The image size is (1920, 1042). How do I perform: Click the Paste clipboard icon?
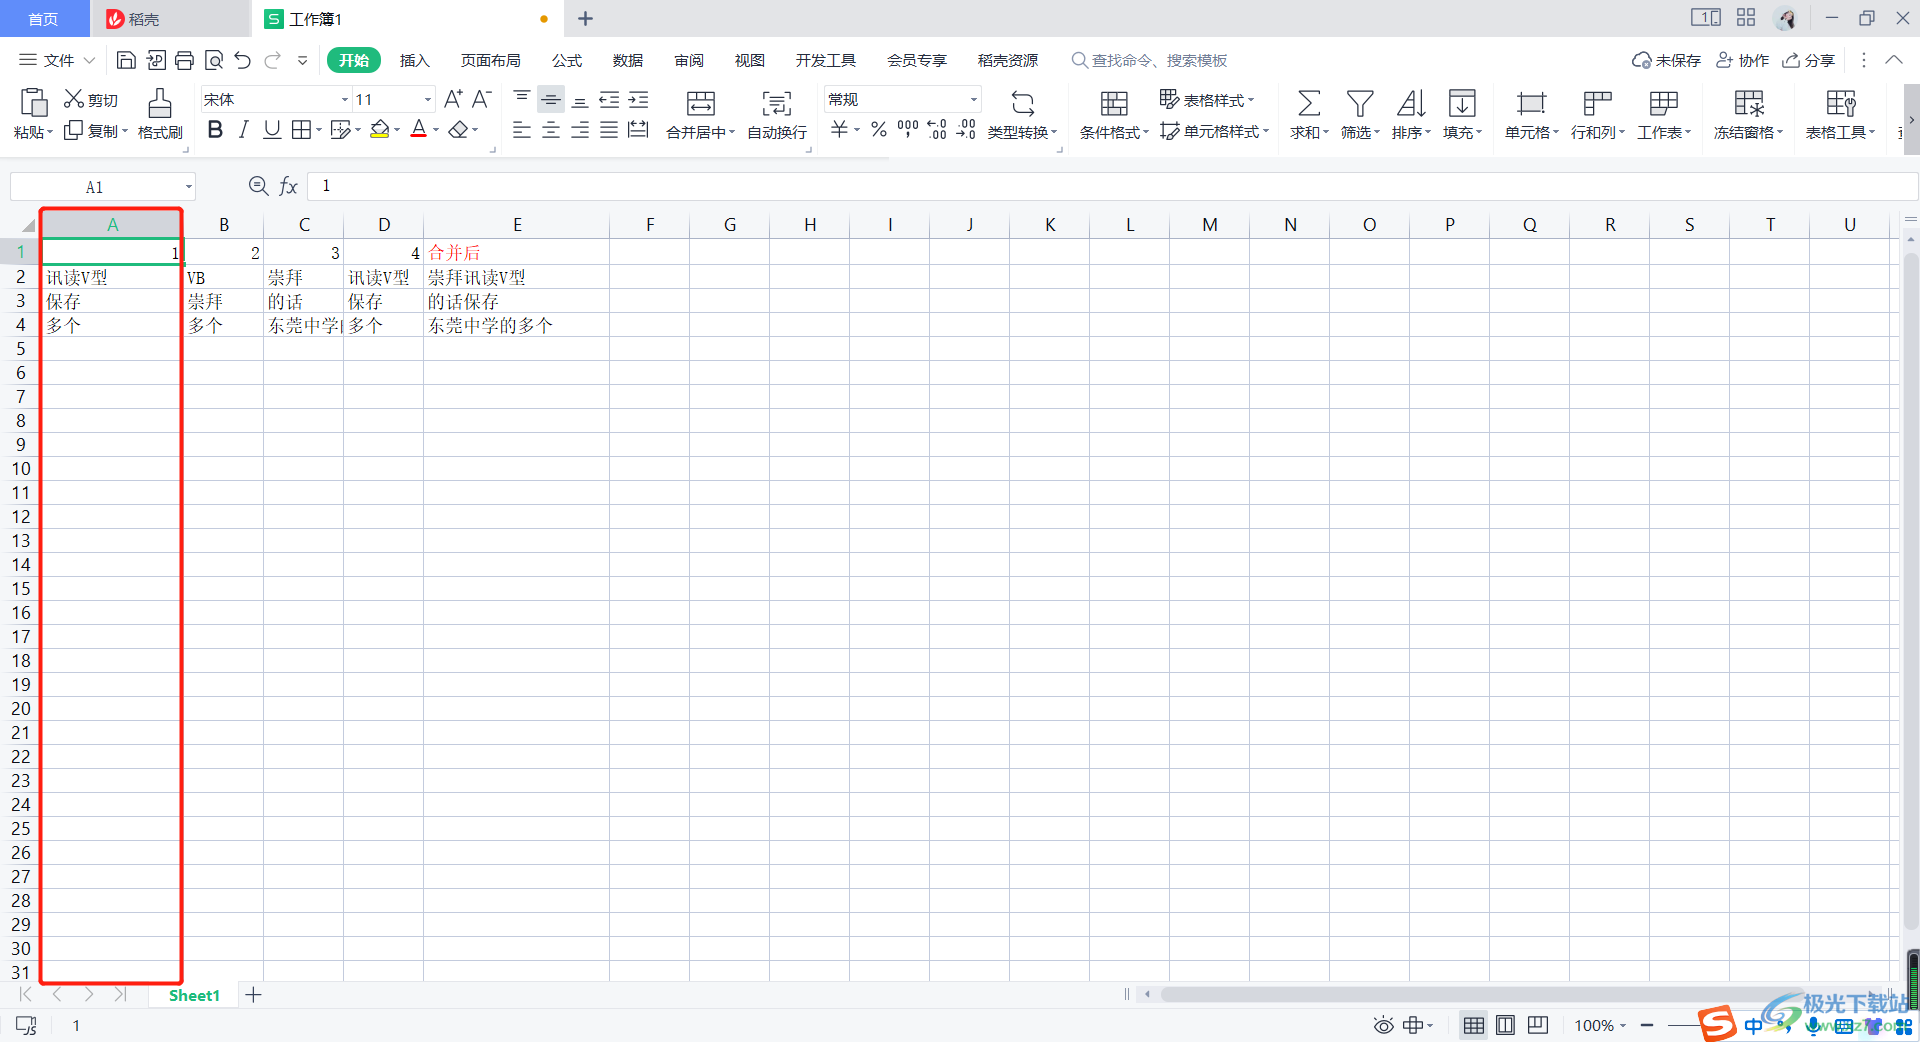pyautogui.click(x=33, y=102)
